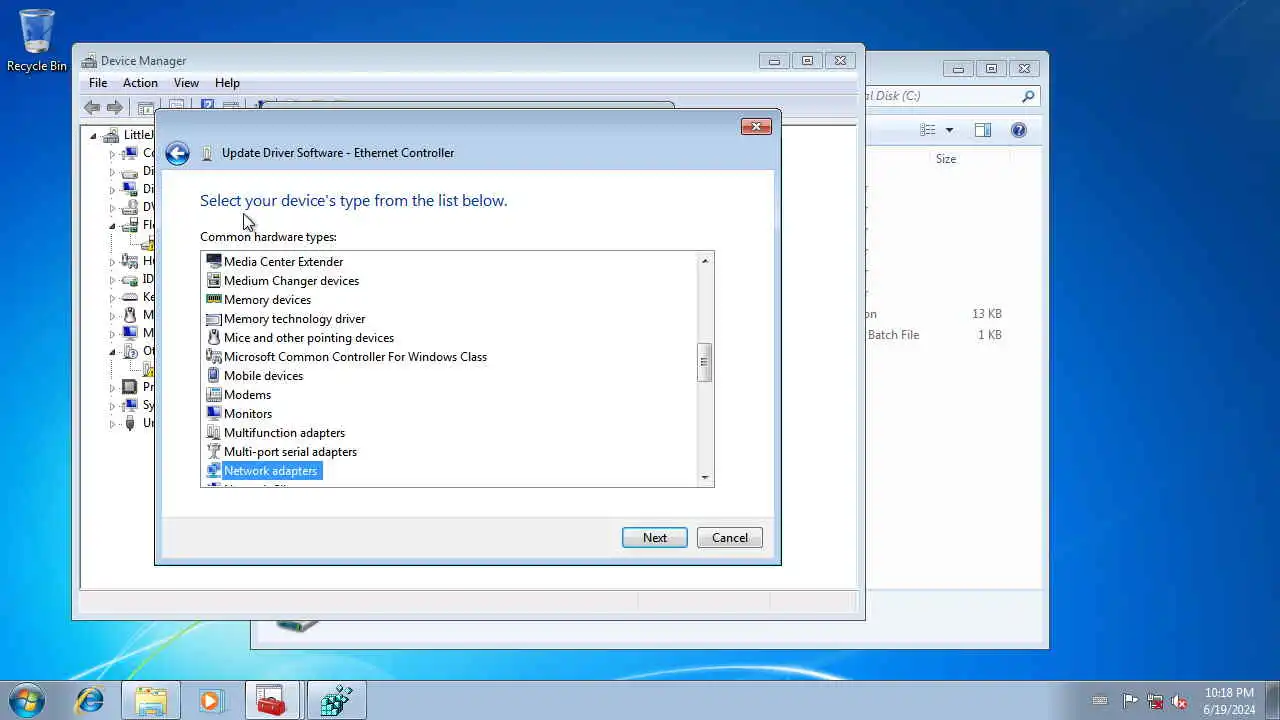Toggle the preview pane in Explorer window
The image size is (1280, 720).
tap(982, 130)
